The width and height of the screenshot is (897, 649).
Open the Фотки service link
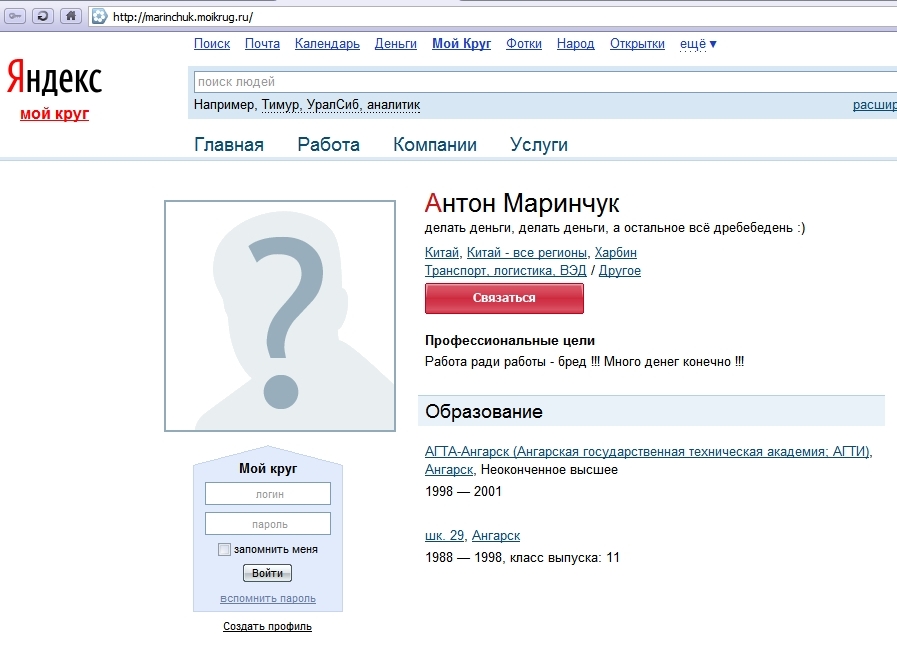[523, 44]
